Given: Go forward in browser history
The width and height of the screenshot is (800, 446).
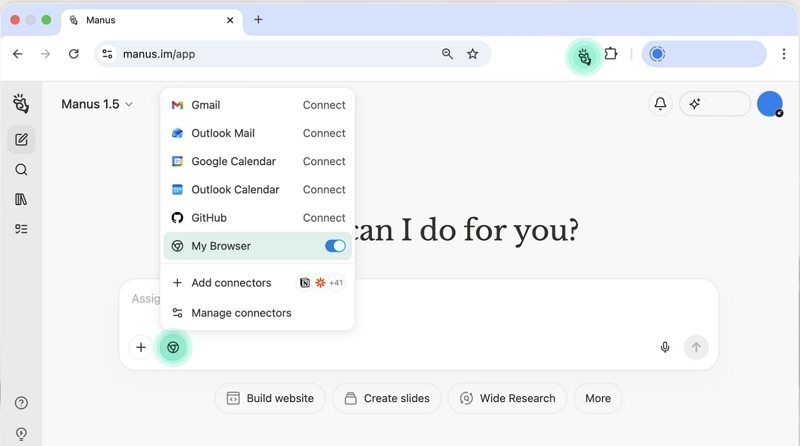Looking at the screenshot, I should click(45, 54).
